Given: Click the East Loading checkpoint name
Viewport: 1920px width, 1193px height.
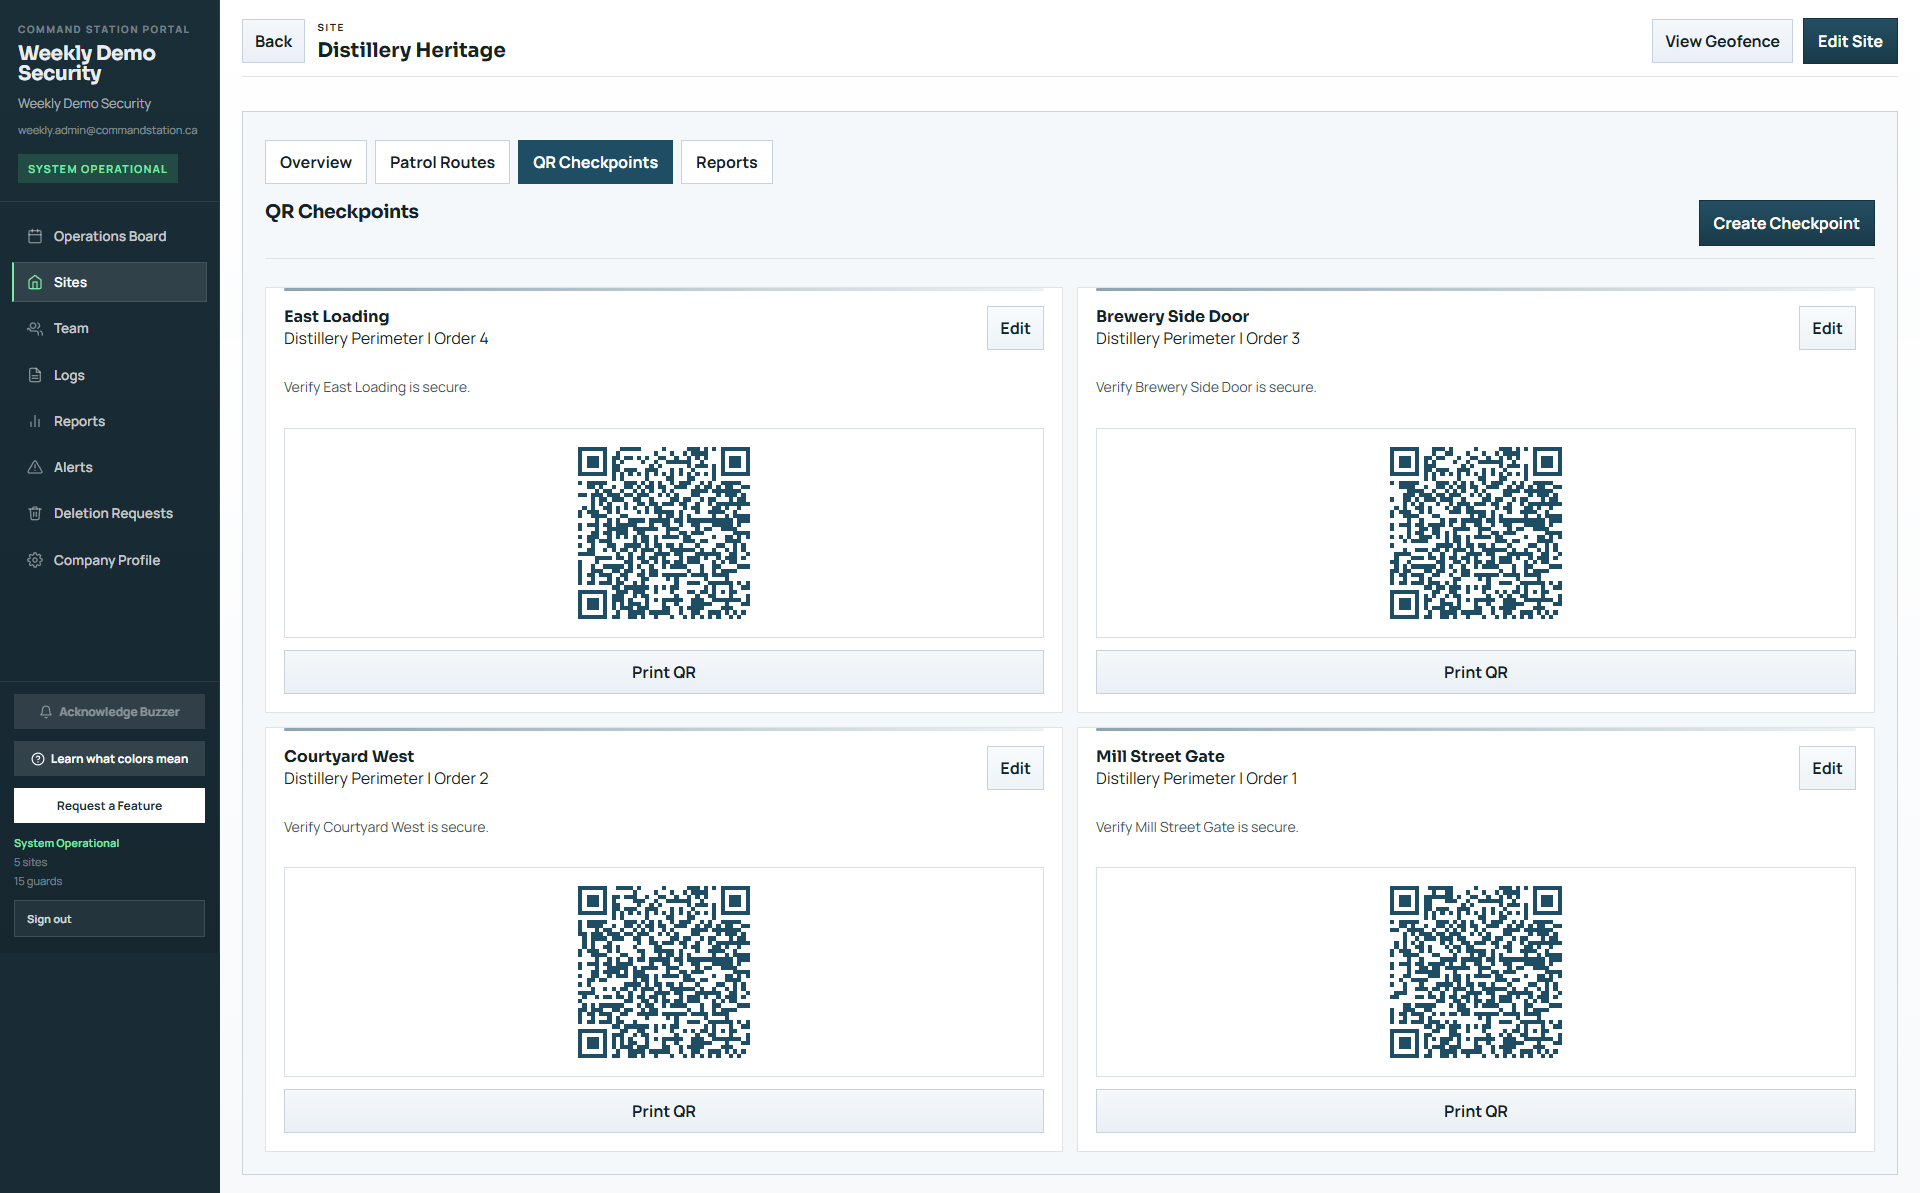Looking at the screenshot, I should 337,316.
